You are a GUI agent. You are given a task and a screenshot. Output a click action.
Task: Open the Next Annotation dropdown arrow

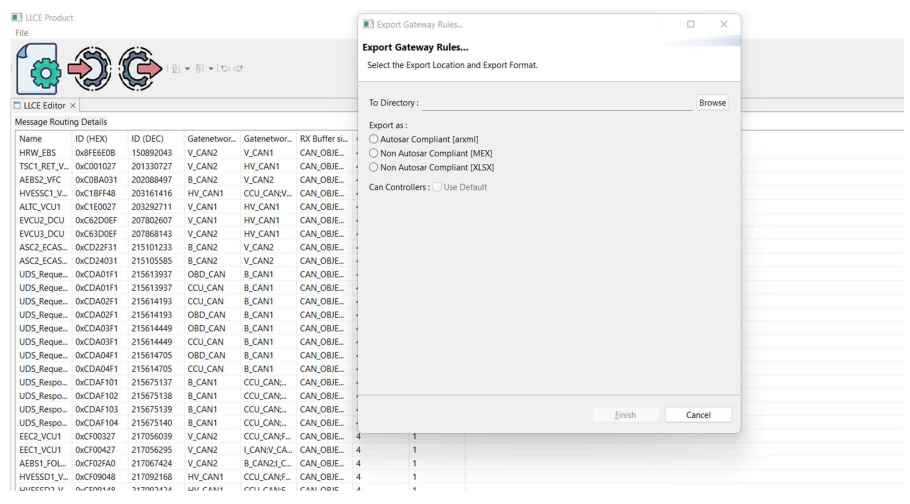pos(187,69)
